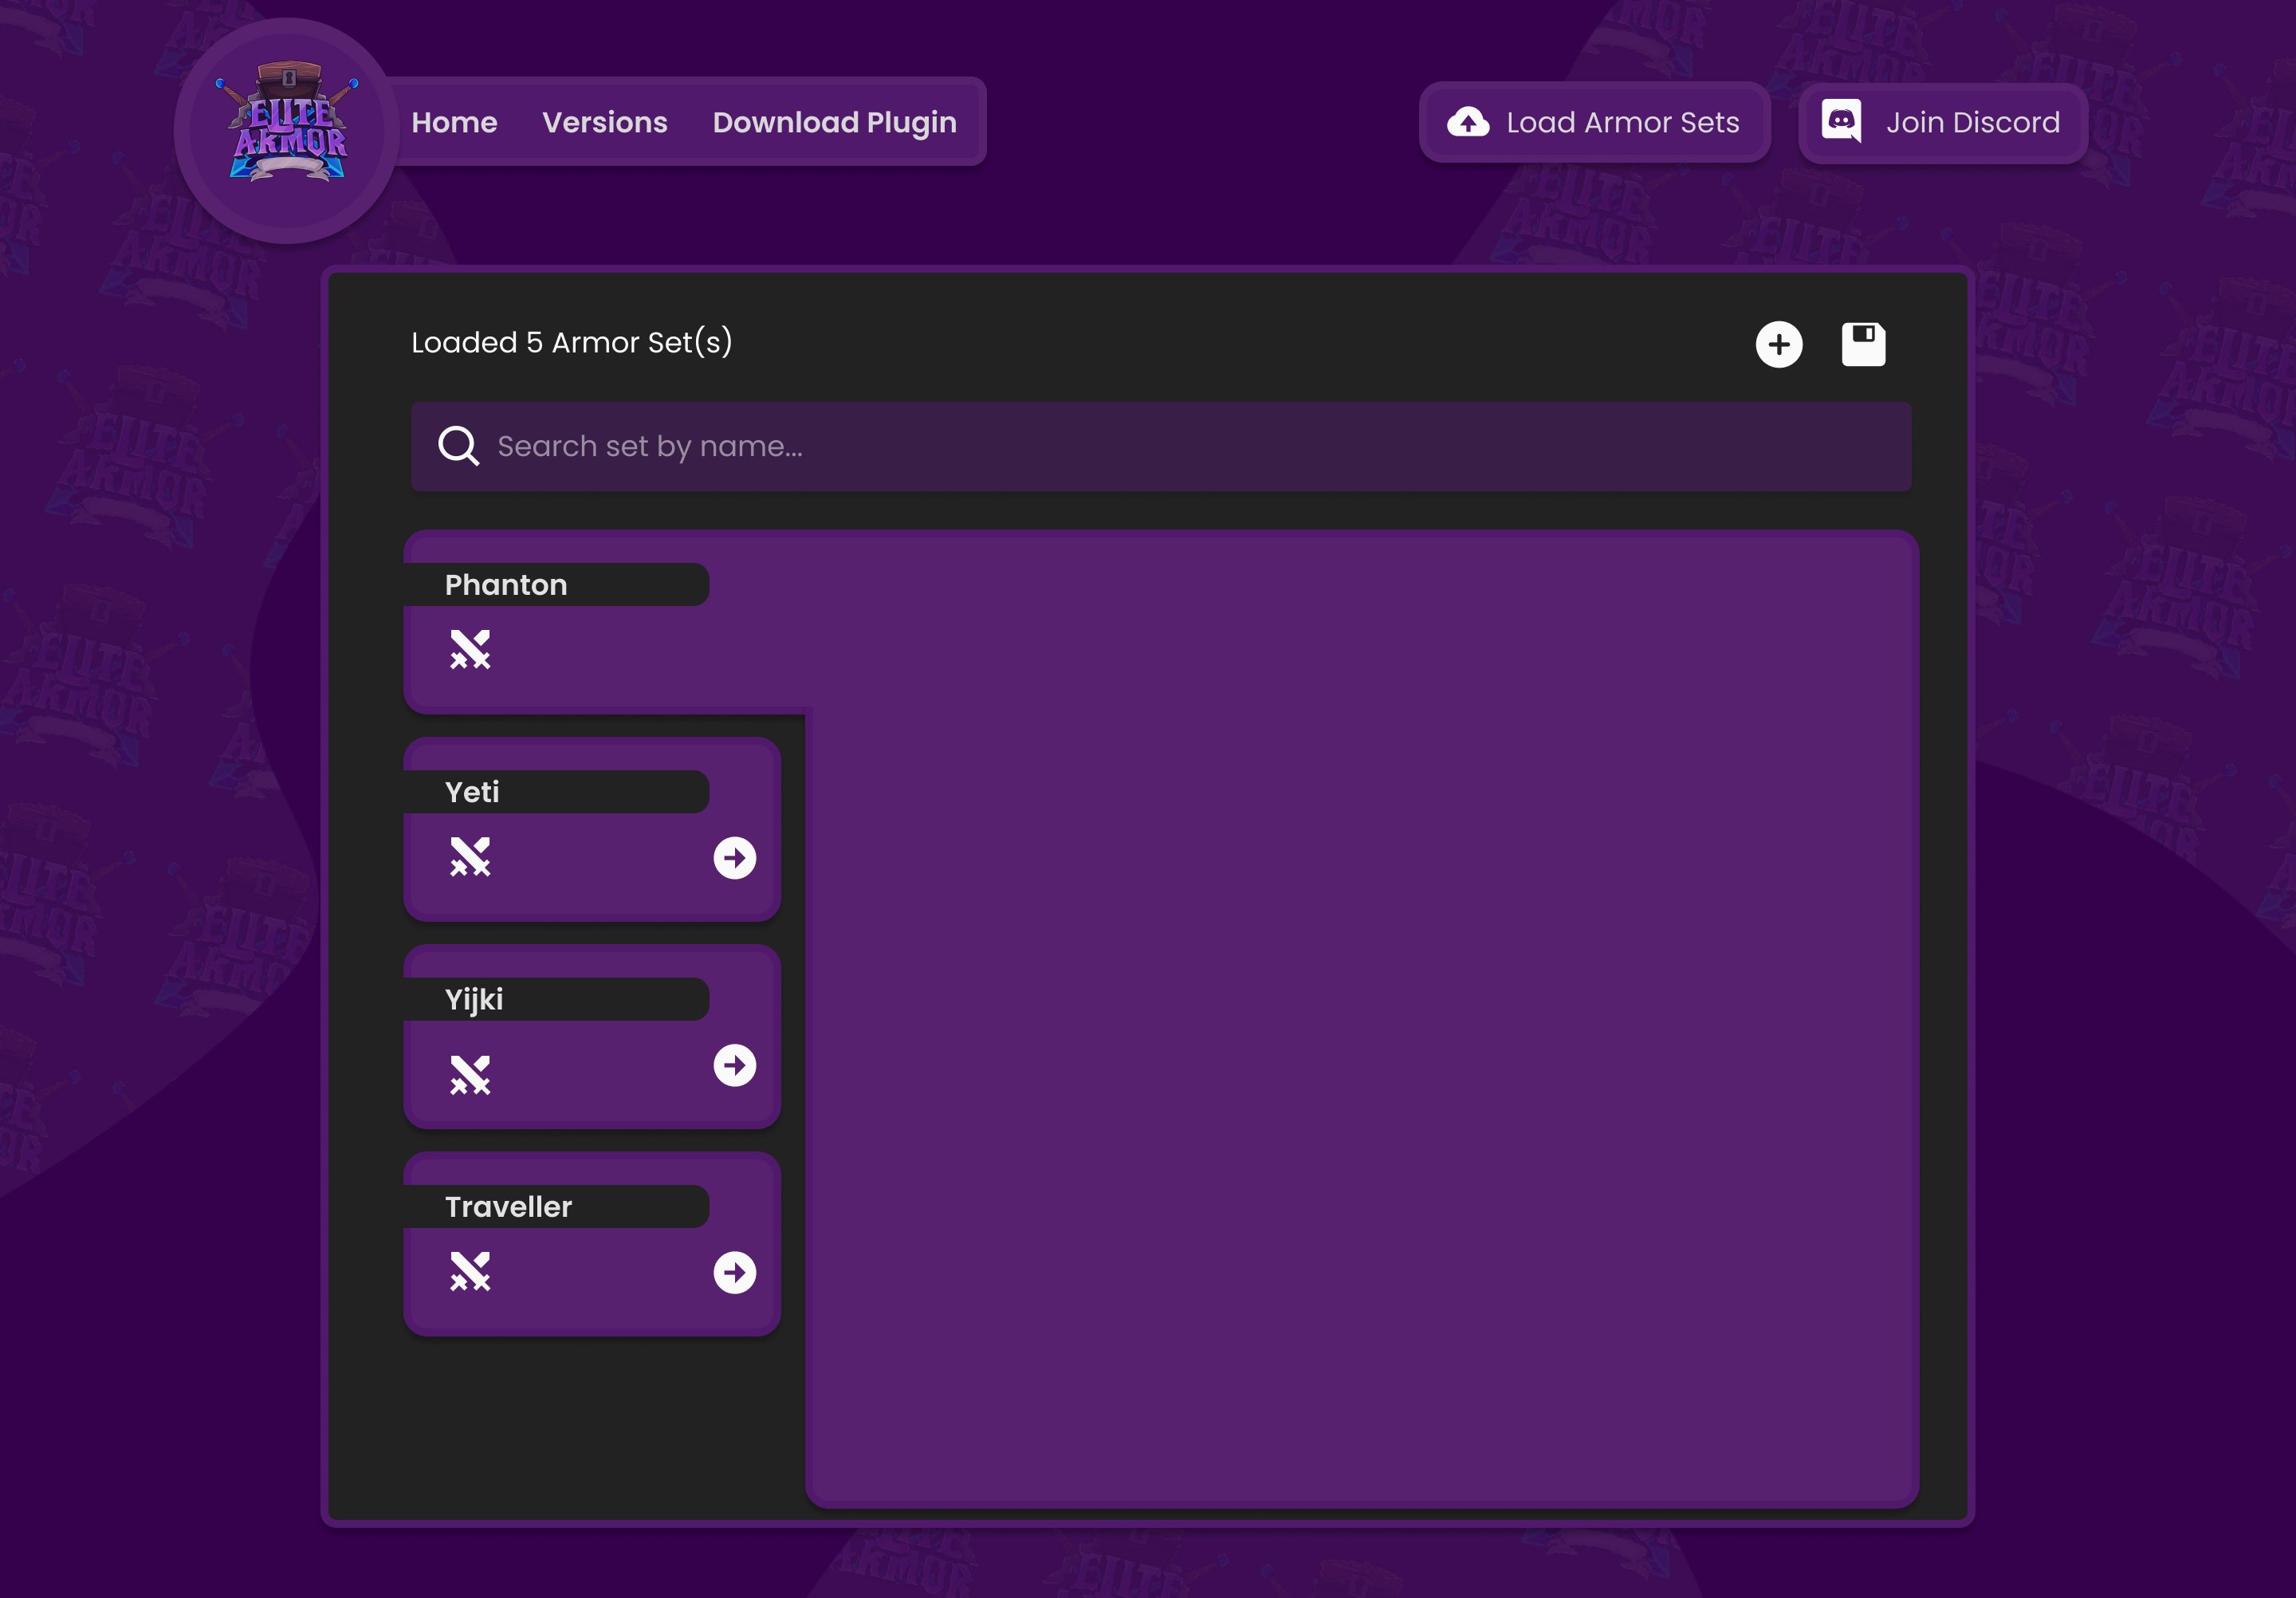2296x1598 pixels.
Task: Open Yeti set with arrow button
Action: click(x=734, y=858)
